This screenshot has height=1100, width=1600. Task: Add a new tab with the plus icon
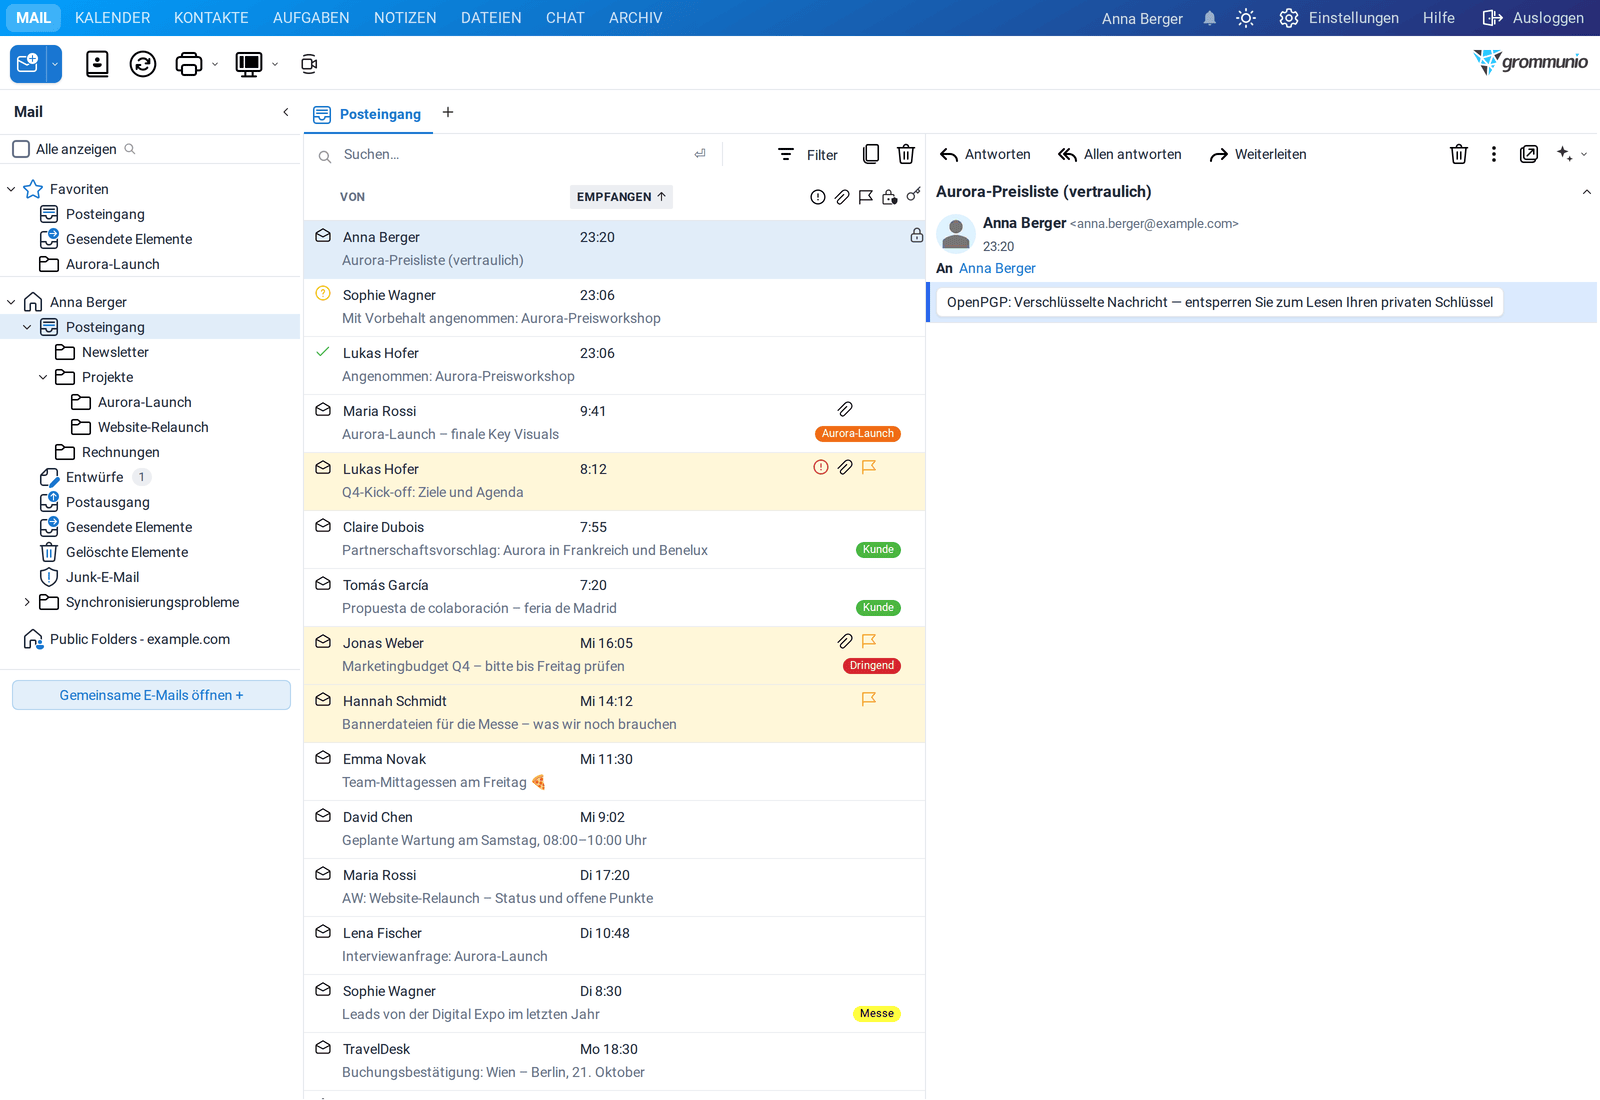448,112
